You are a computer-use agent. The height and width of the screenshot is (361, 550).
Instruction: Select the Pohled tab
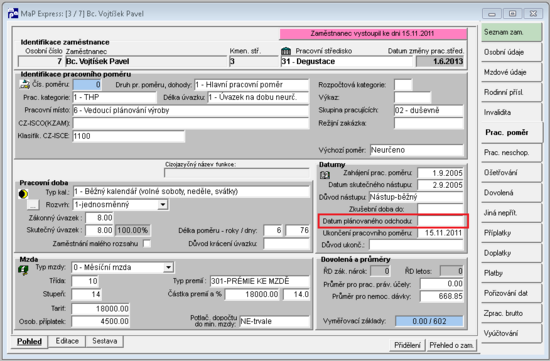(29, 341)
